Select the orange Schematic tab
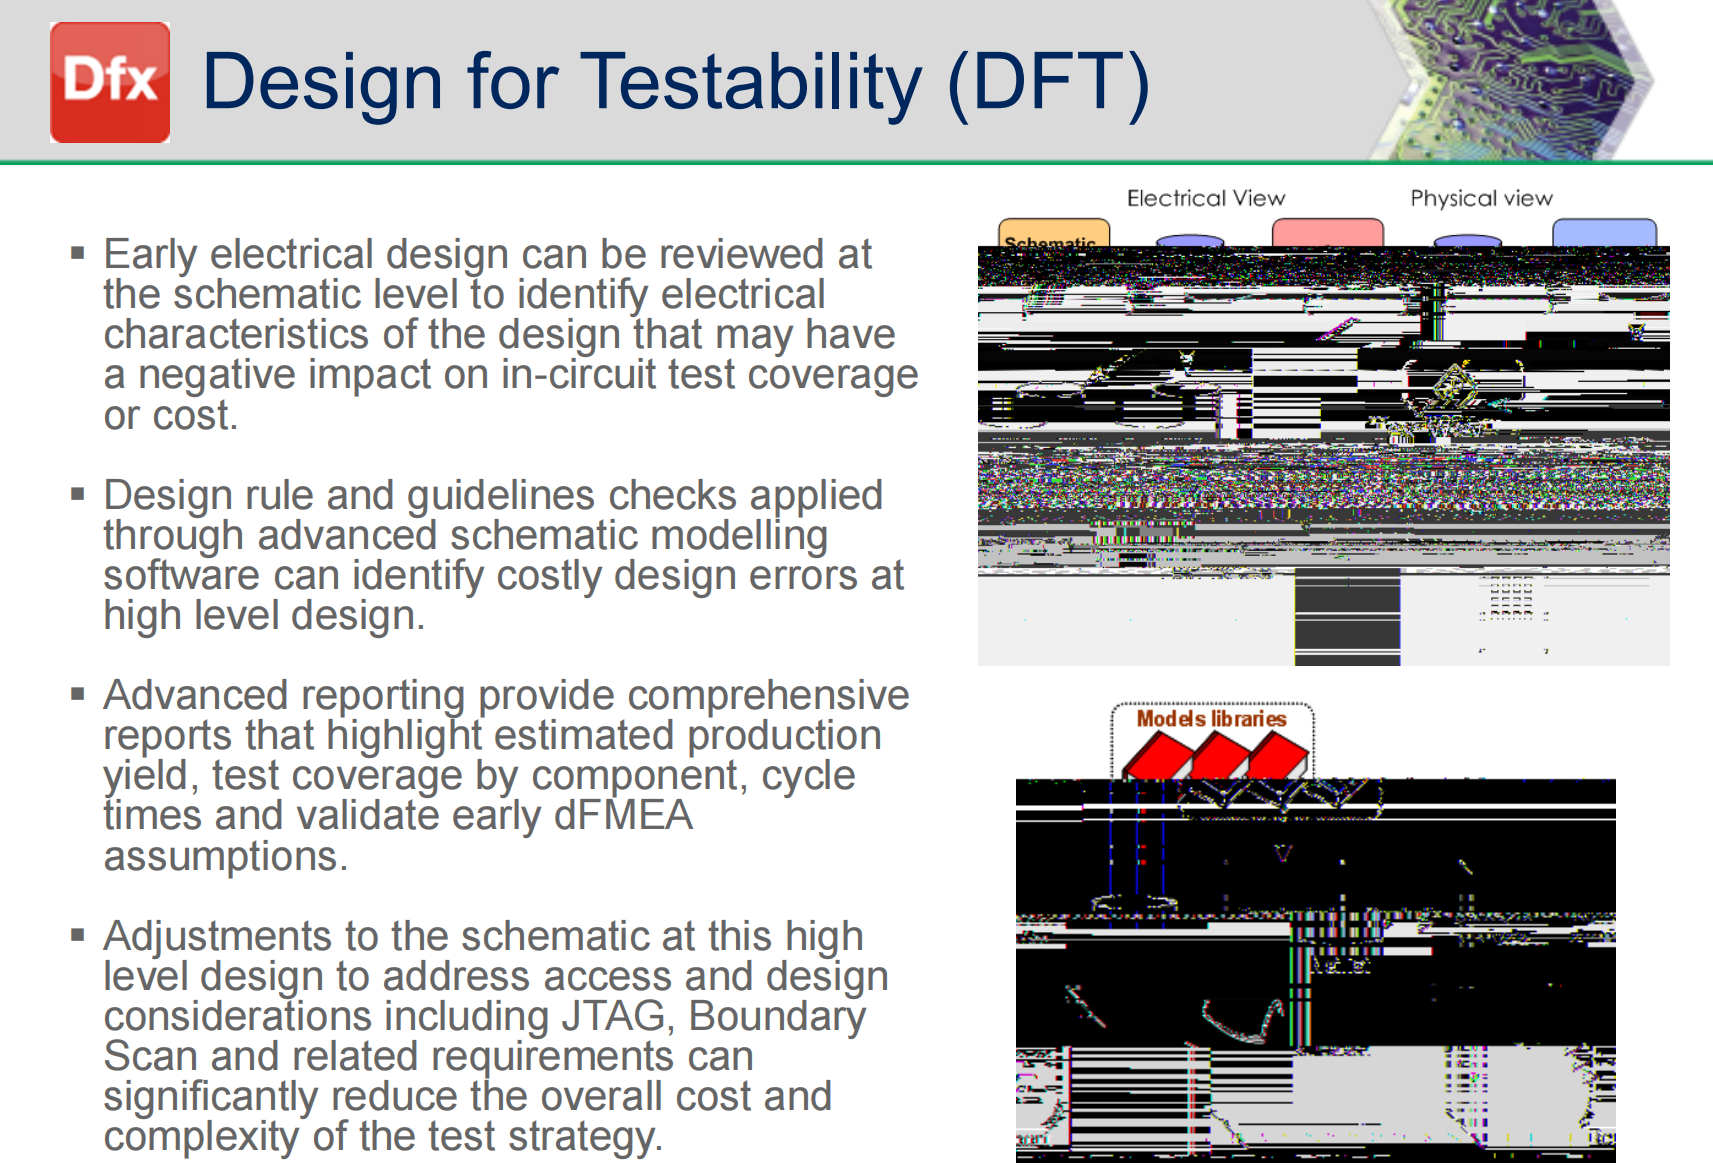The image size is (1713, 1166). tap(1054, 233)
